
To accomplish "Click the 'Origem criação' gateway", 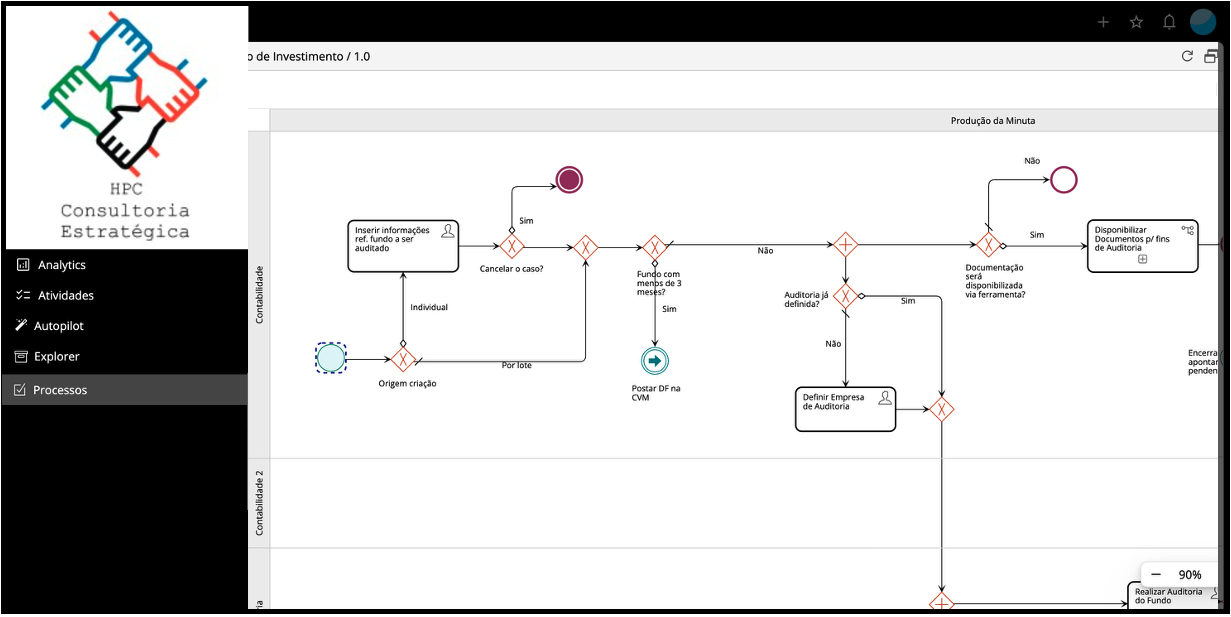I will tap(405, 357).
